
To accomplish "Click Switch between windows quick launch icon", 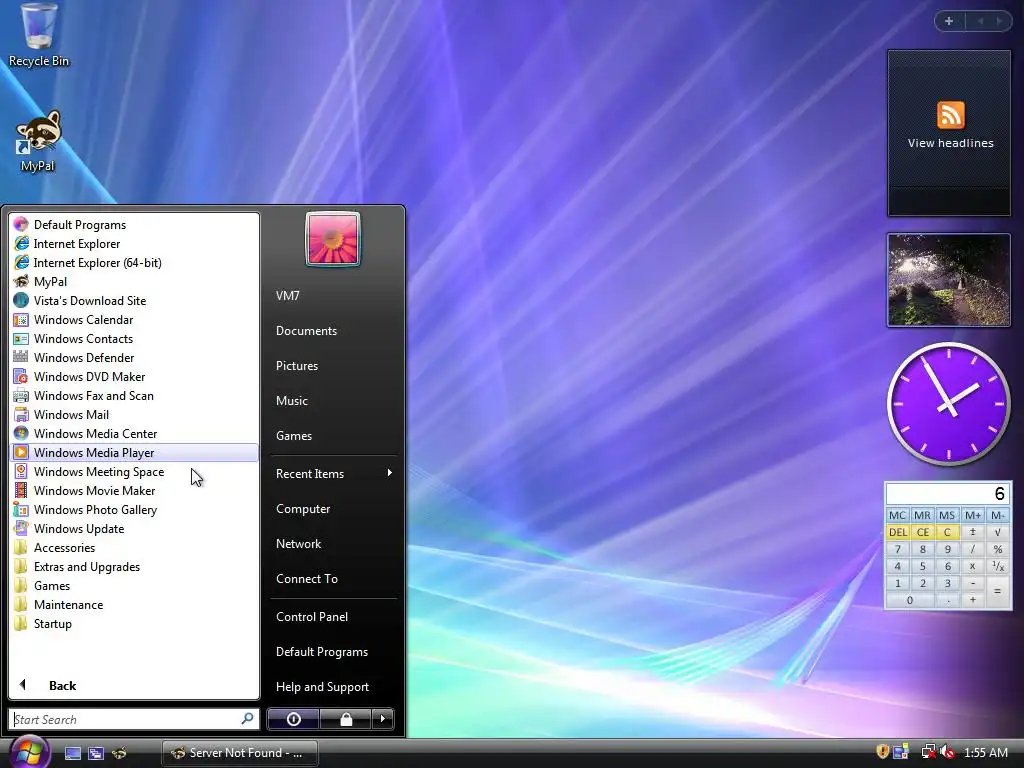I will point(96,753).
